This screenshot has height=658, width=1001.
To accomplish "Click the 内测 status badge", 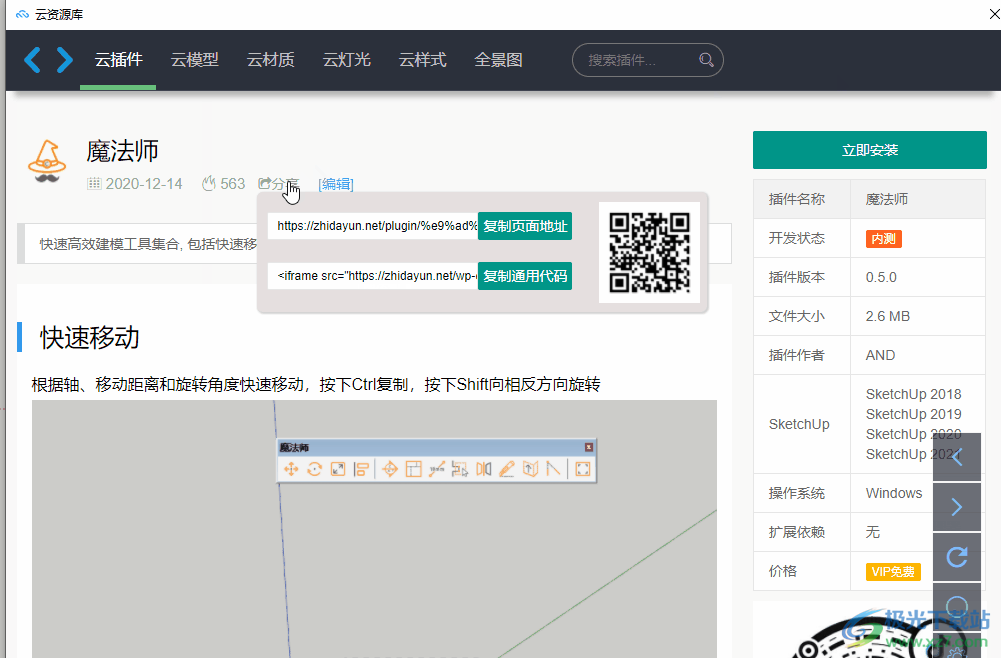I will tap(884, 239).
